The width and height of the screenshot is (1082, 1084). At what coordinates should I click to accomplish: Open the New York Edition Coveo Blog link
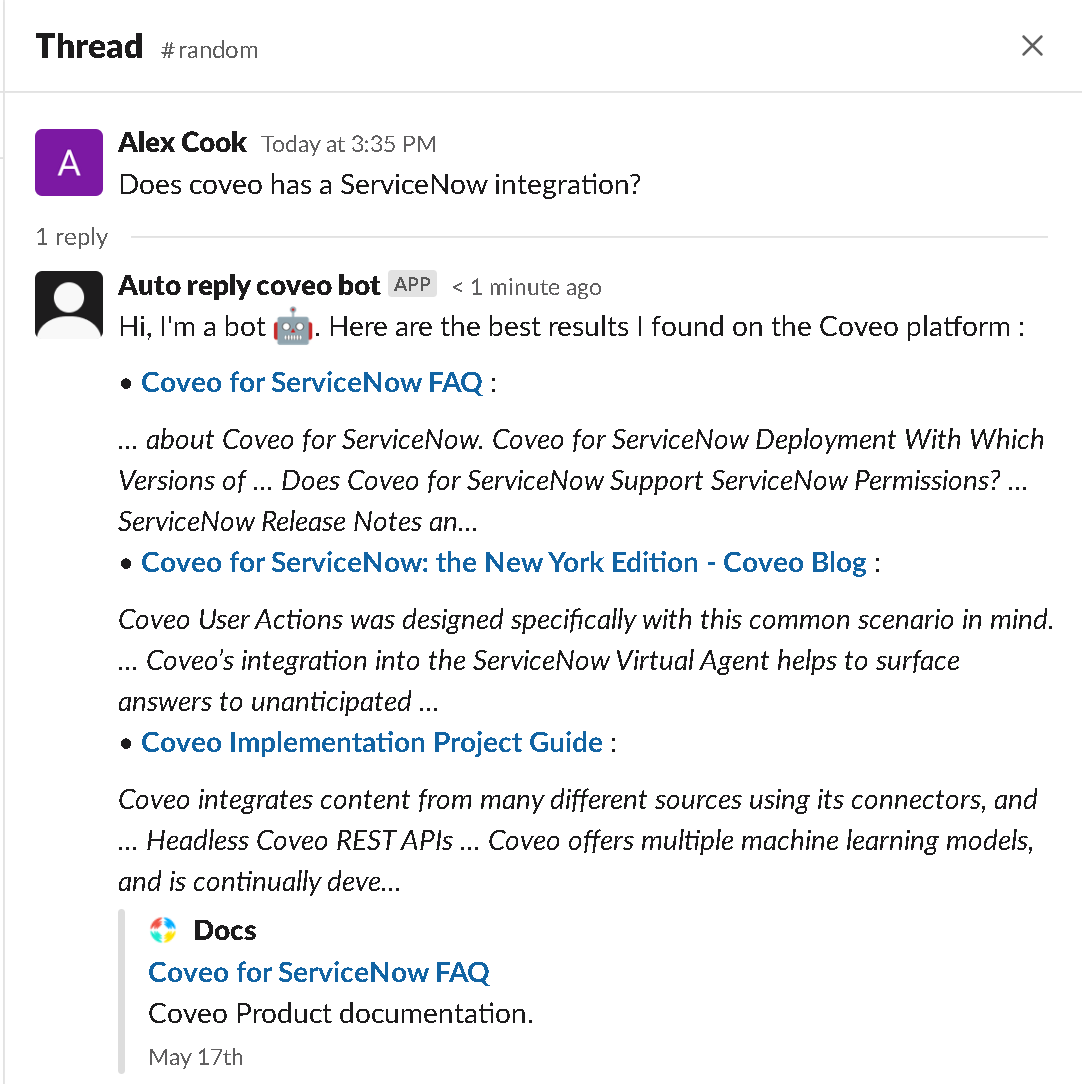[504, 563]
